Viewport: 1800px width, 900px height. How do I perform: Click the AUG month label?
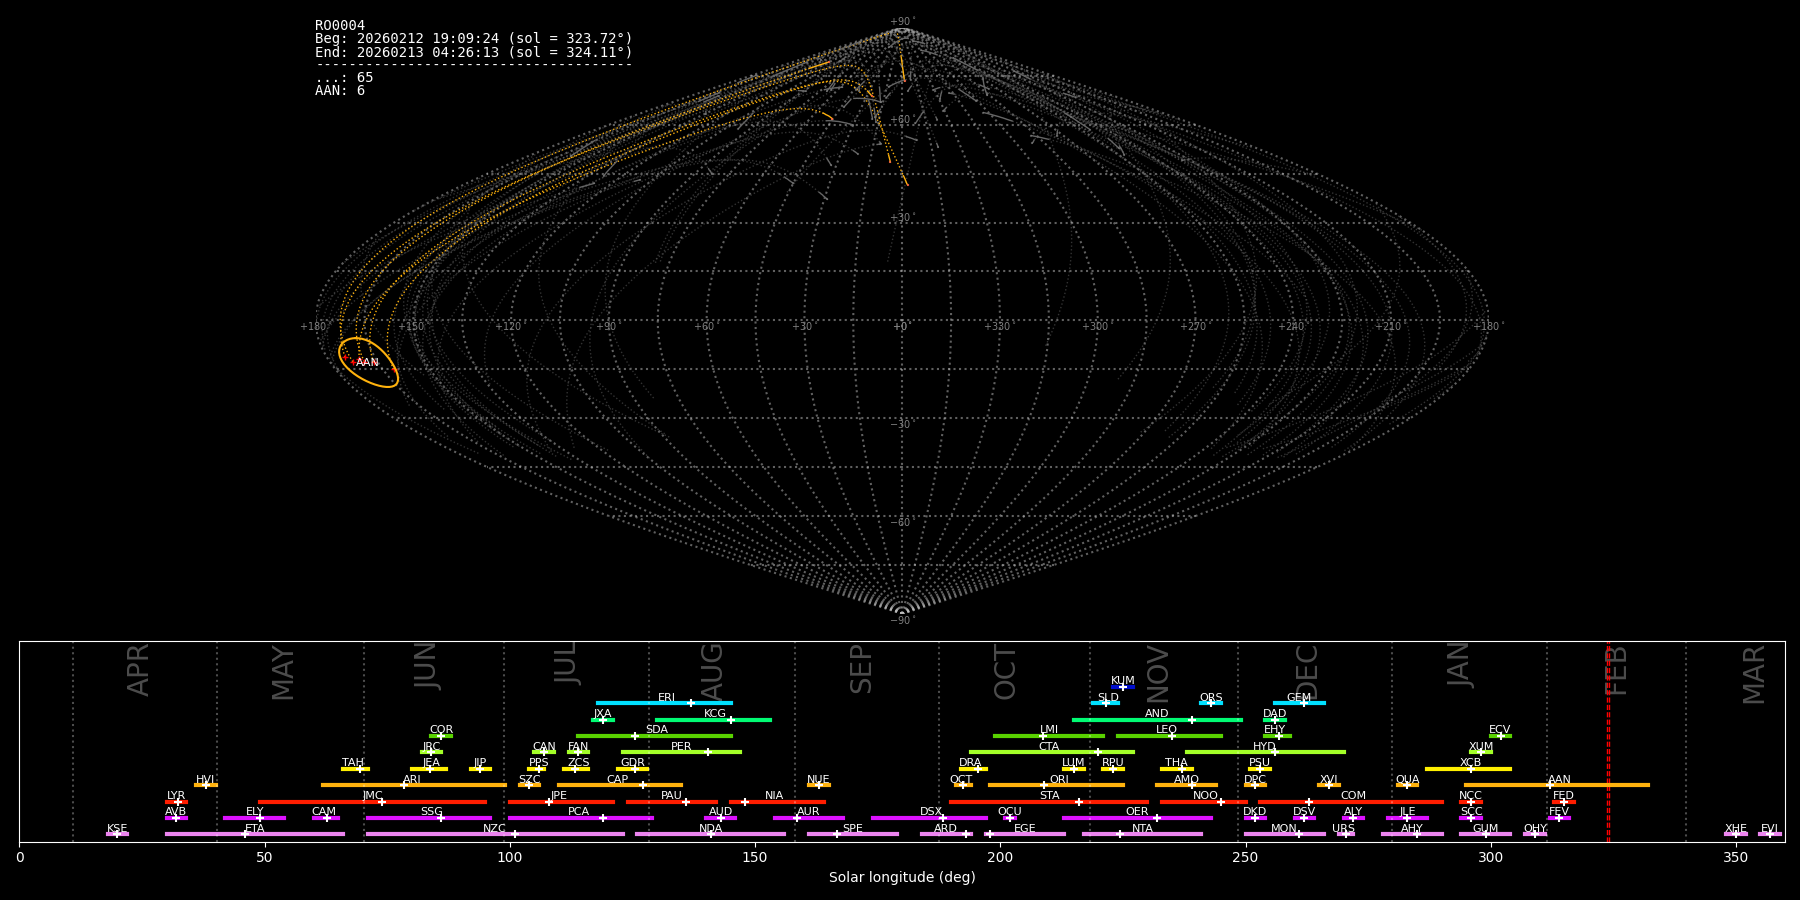pyautogui.click(x=711, y=670)
